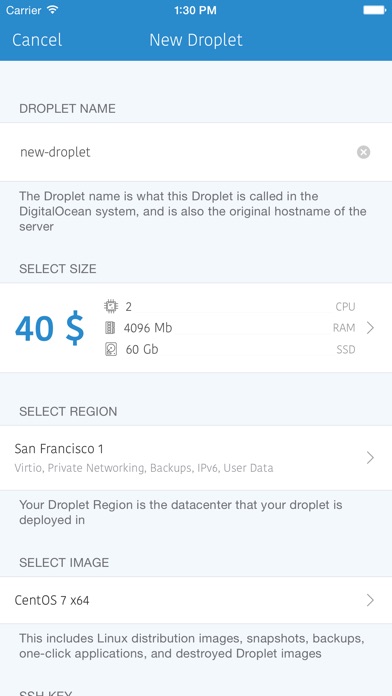Tap the SSD disk icon

(x=111, y=350)
